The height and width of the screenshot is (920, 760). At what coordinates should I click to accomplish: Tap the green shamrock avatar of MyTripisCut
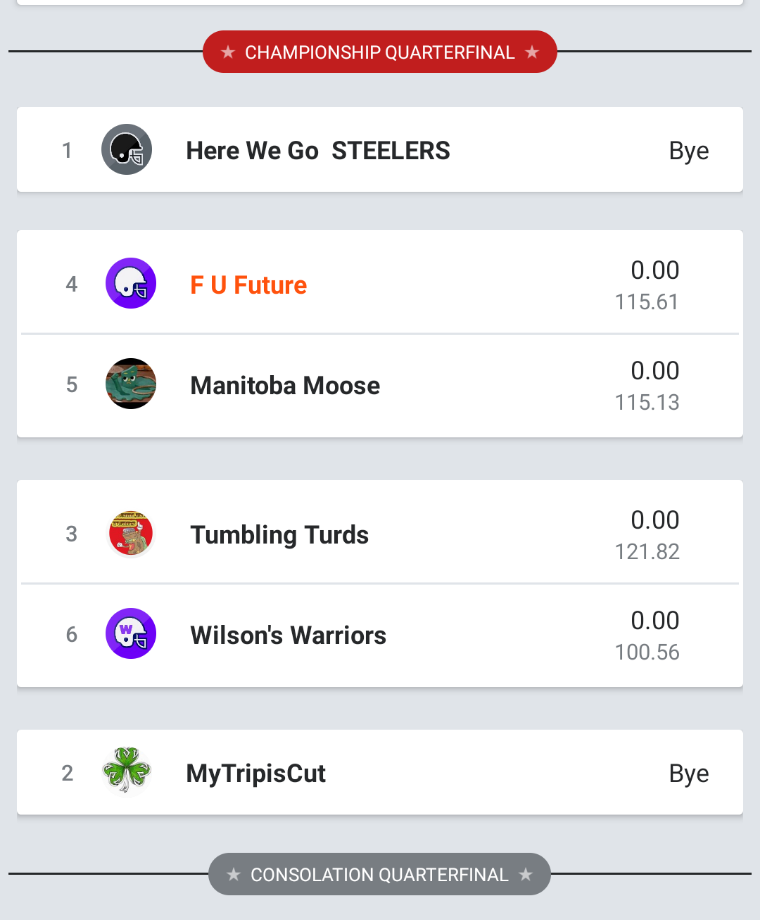pos(126,770)
